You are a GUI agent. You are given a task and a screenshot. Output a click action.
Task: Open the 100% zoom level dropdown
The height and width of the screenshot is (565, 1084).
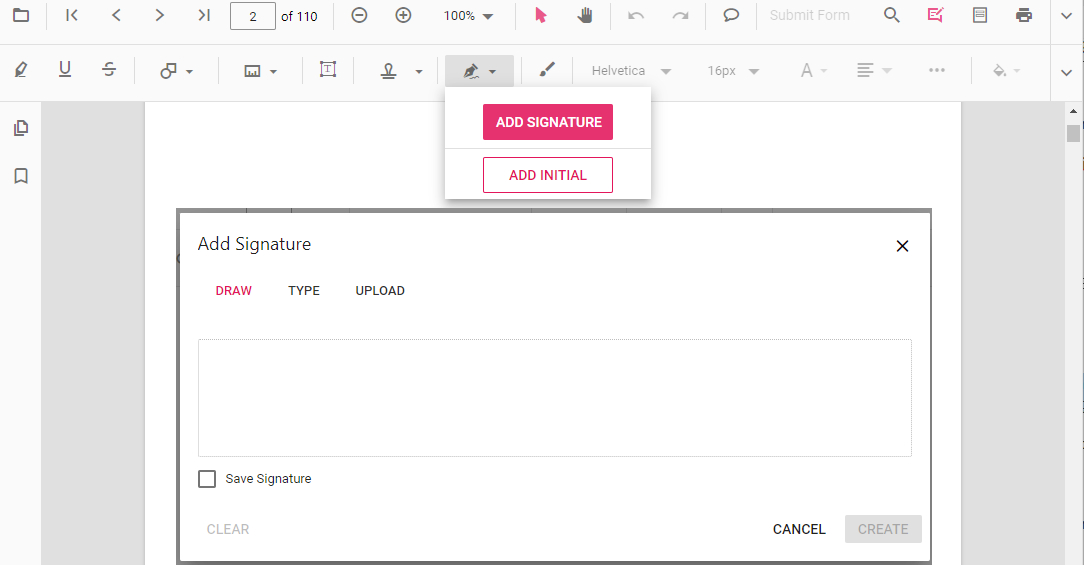(468, 15)
